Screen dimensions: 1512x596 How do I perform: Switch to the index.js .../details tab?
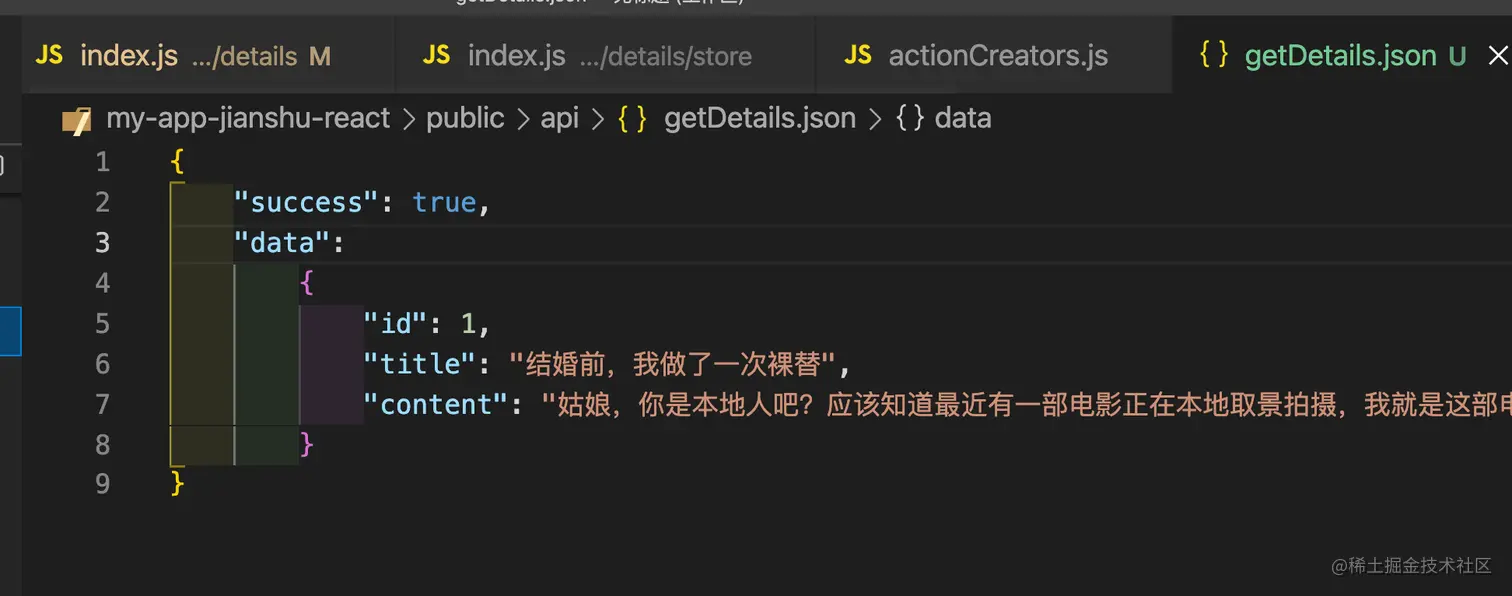pyautogui.click(x=129, y=56)
